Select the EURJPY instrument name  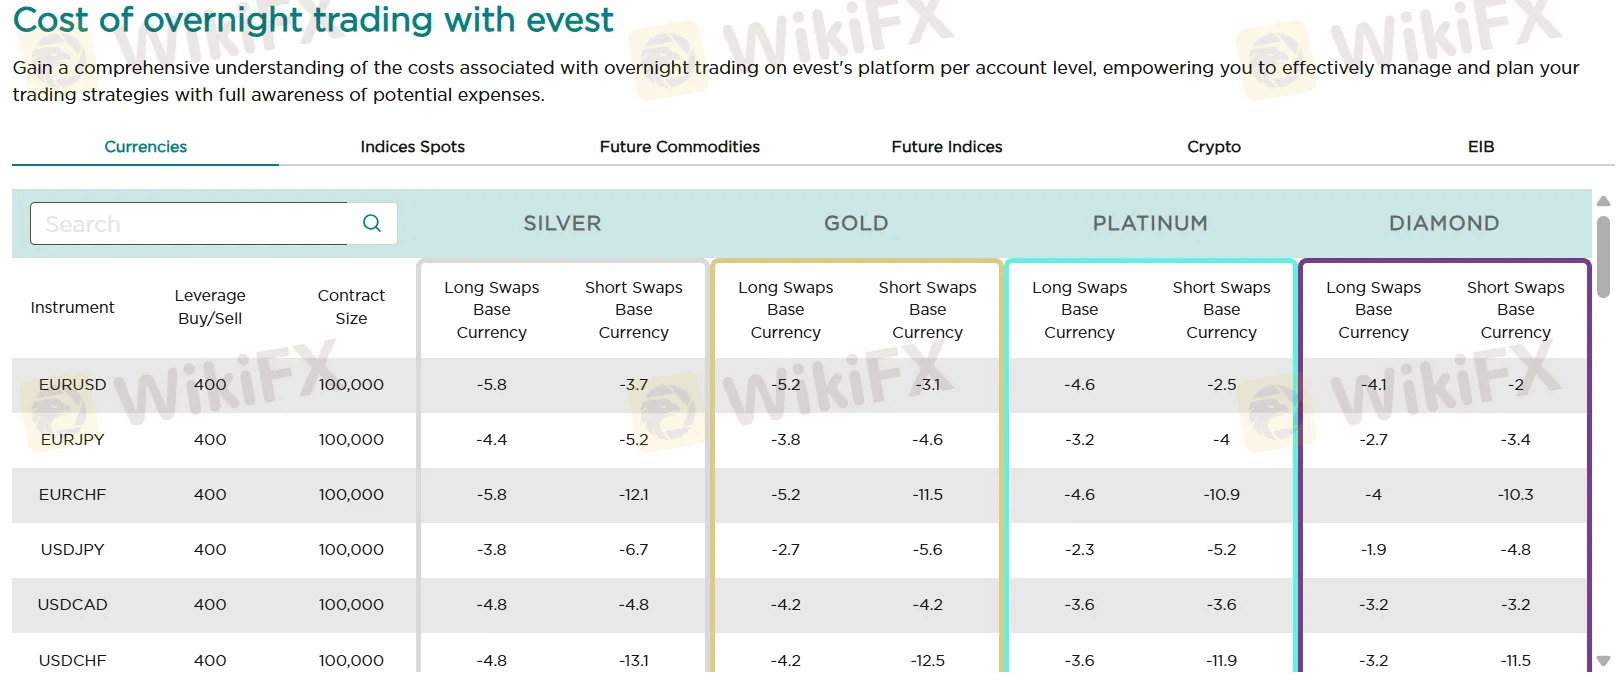[x=72, y=440]
